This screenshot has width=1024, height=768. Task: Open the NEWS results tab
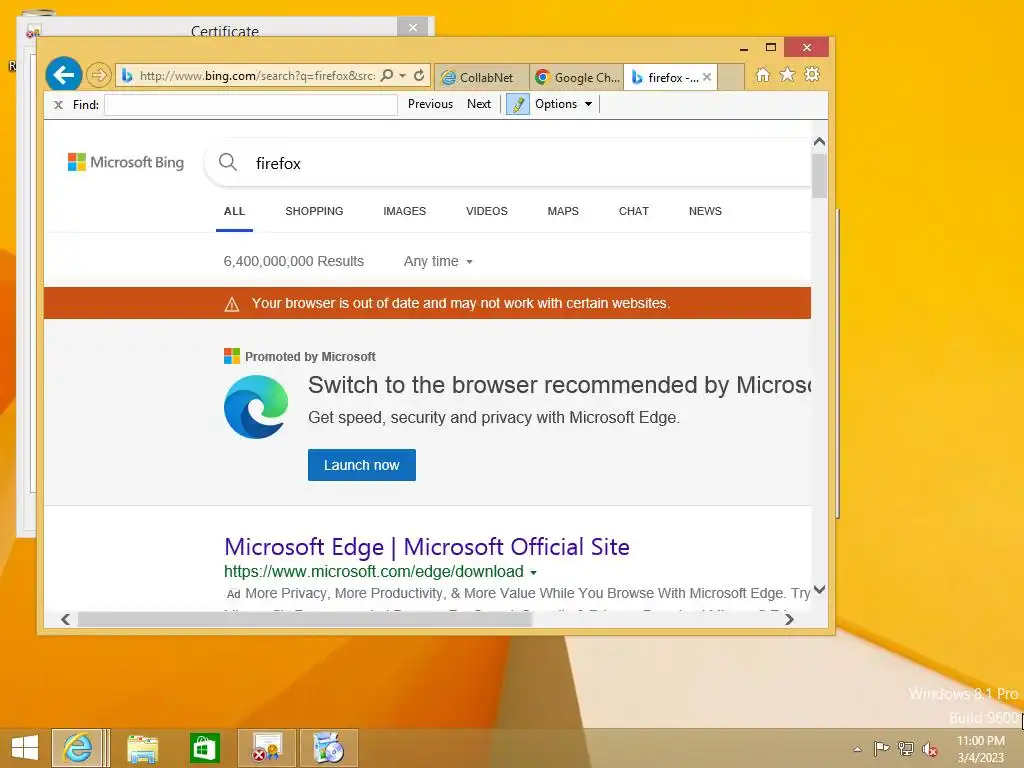tap(705, 212)
